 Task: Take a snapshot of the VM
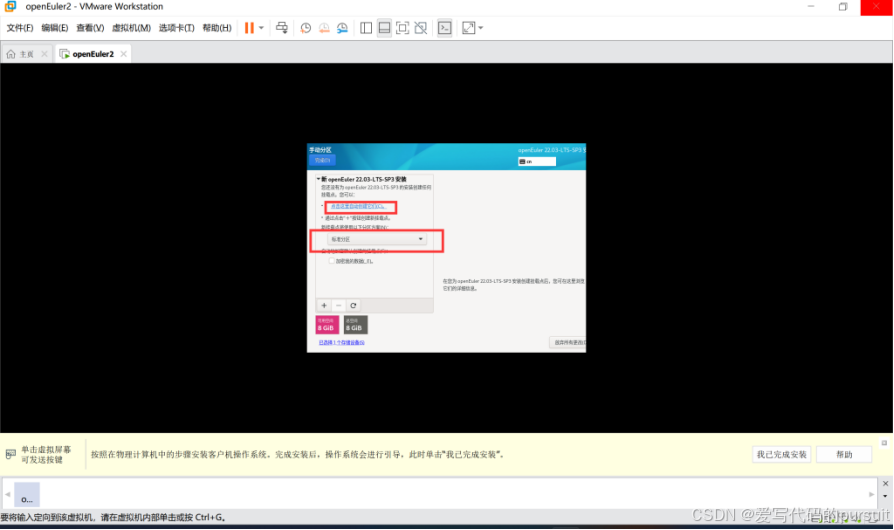(x=306, y=28)
